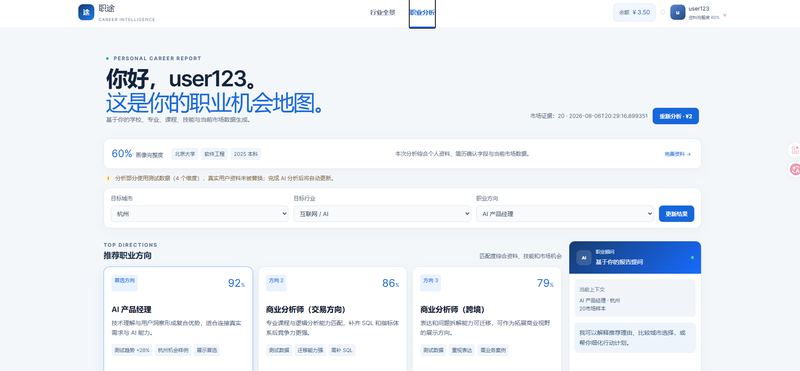Click the 重新分析 ¥2 button
Screen dimensions: 800x371
[676, 116]
